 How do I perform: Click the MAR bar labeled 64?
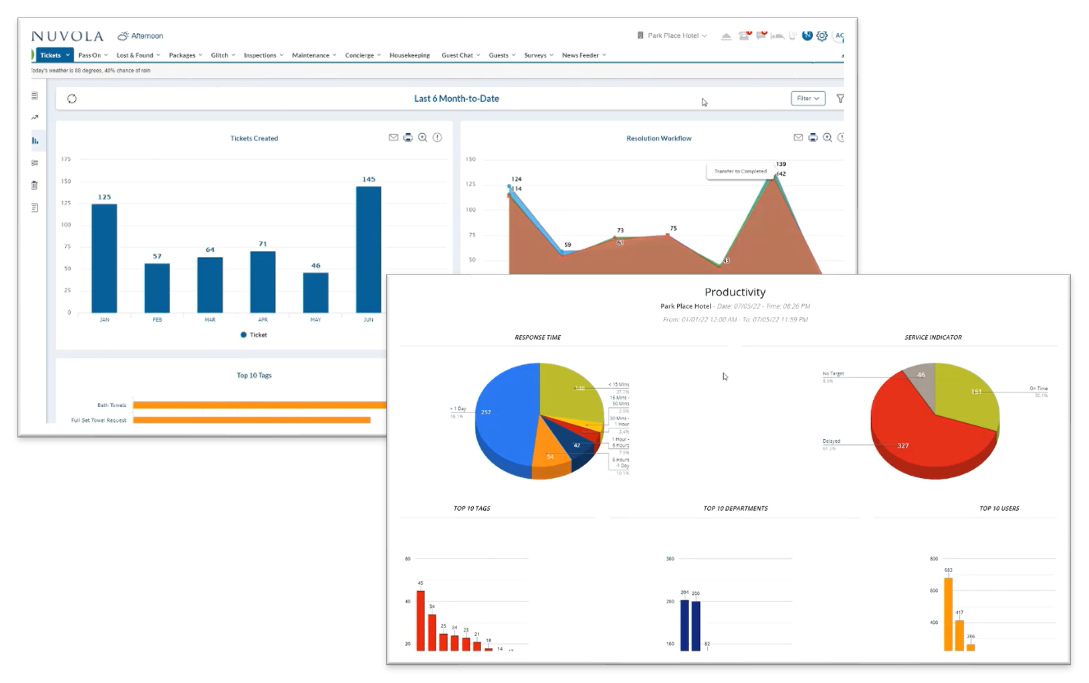[x=210, y=285]
